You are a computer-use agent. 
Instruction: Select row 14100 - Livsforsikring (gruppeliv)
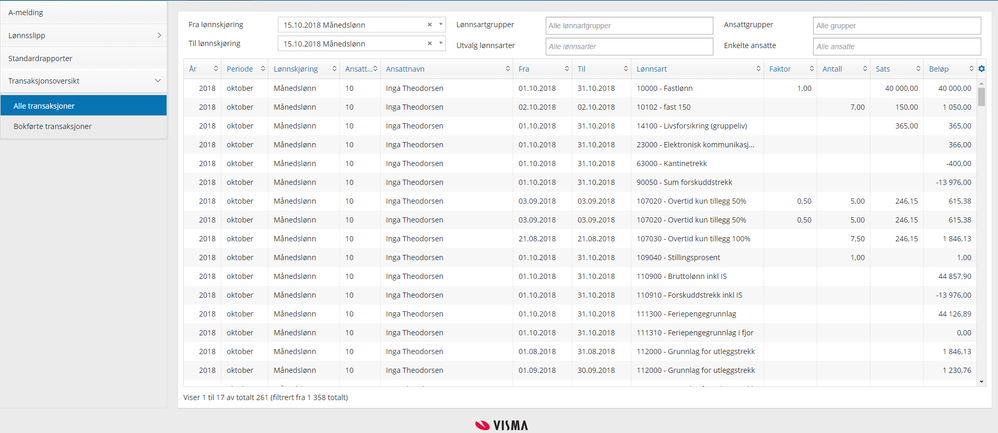point(580,126)
